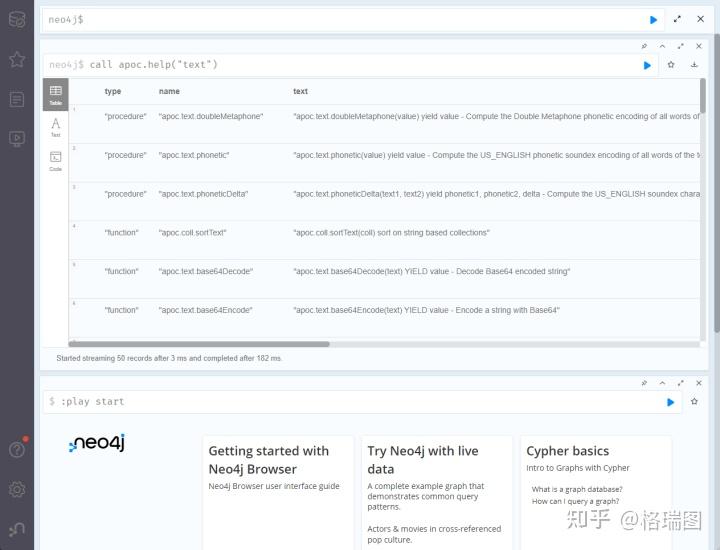Collapse the :play start frame
720x550 pixels.
click(662, 383)
